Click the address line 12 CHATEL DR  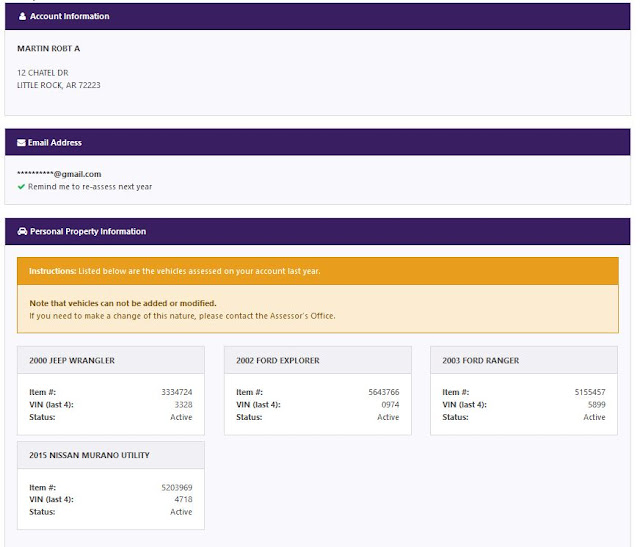(x=43, y=73)
